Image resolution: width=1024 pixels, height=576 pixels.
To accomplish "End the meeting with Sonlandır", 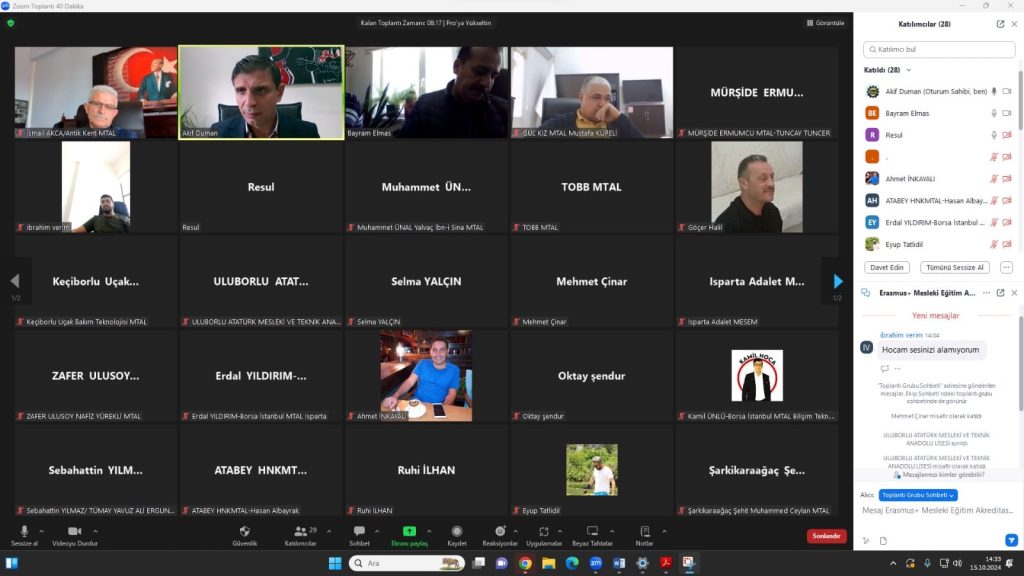I will tap(826, 536).
